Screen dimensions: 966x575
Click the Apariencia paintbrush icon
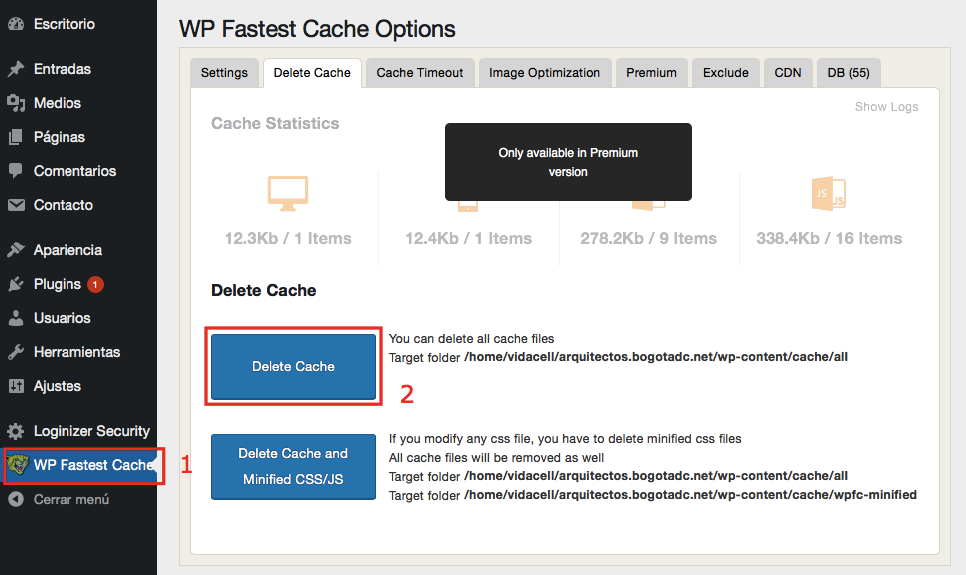[x=16, y=250]
